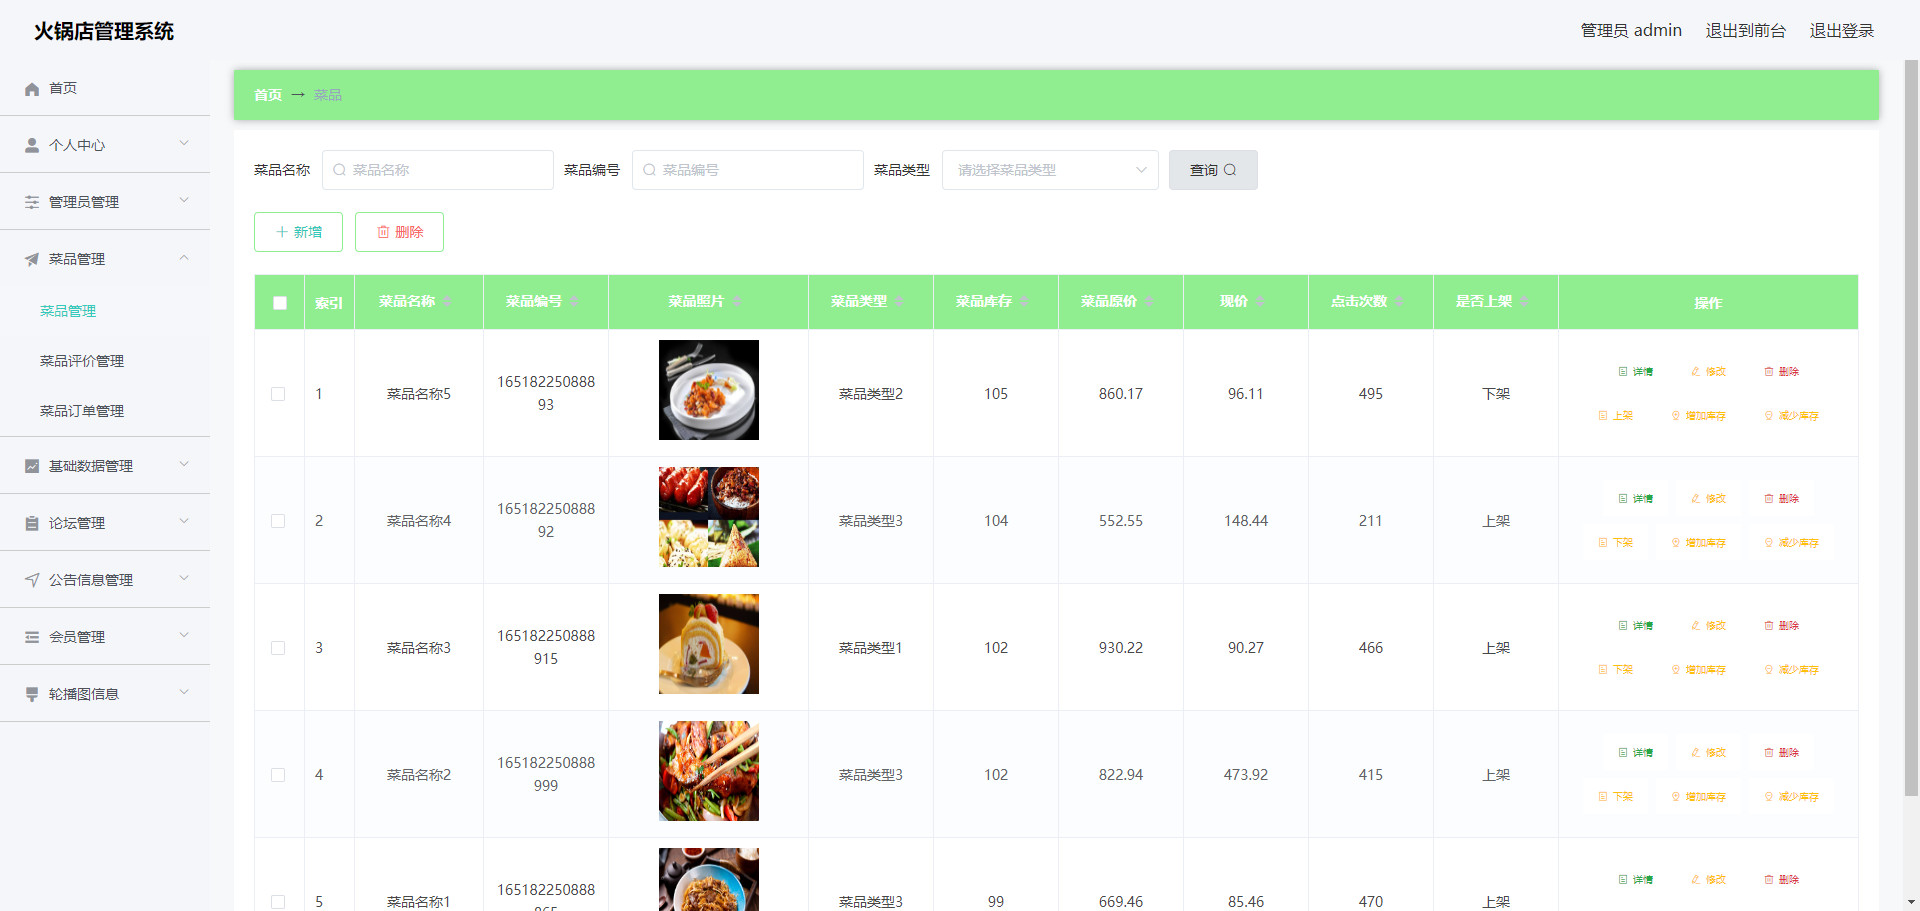Go to 首页 in the sidebar
The image size is (1920, 911).
click(x=105, y=88)
